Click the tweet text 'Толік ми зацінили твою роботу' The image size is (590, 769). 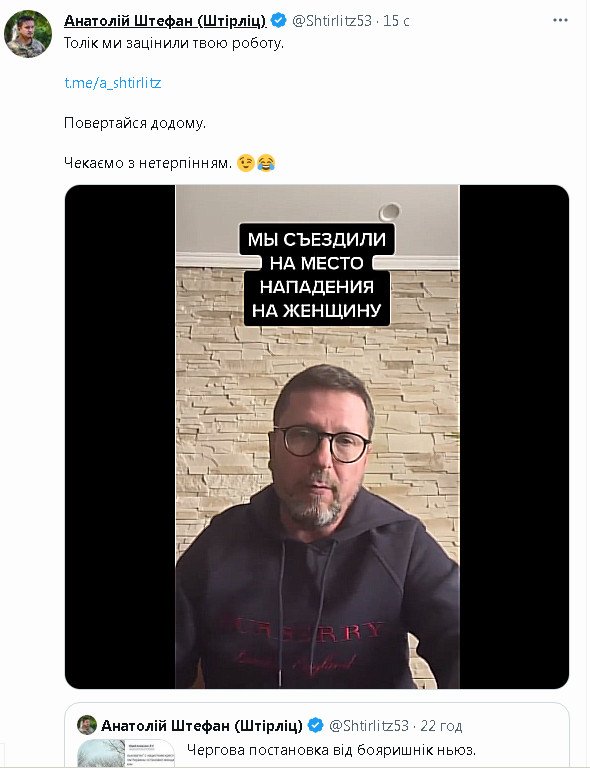(x=174, y=43)
